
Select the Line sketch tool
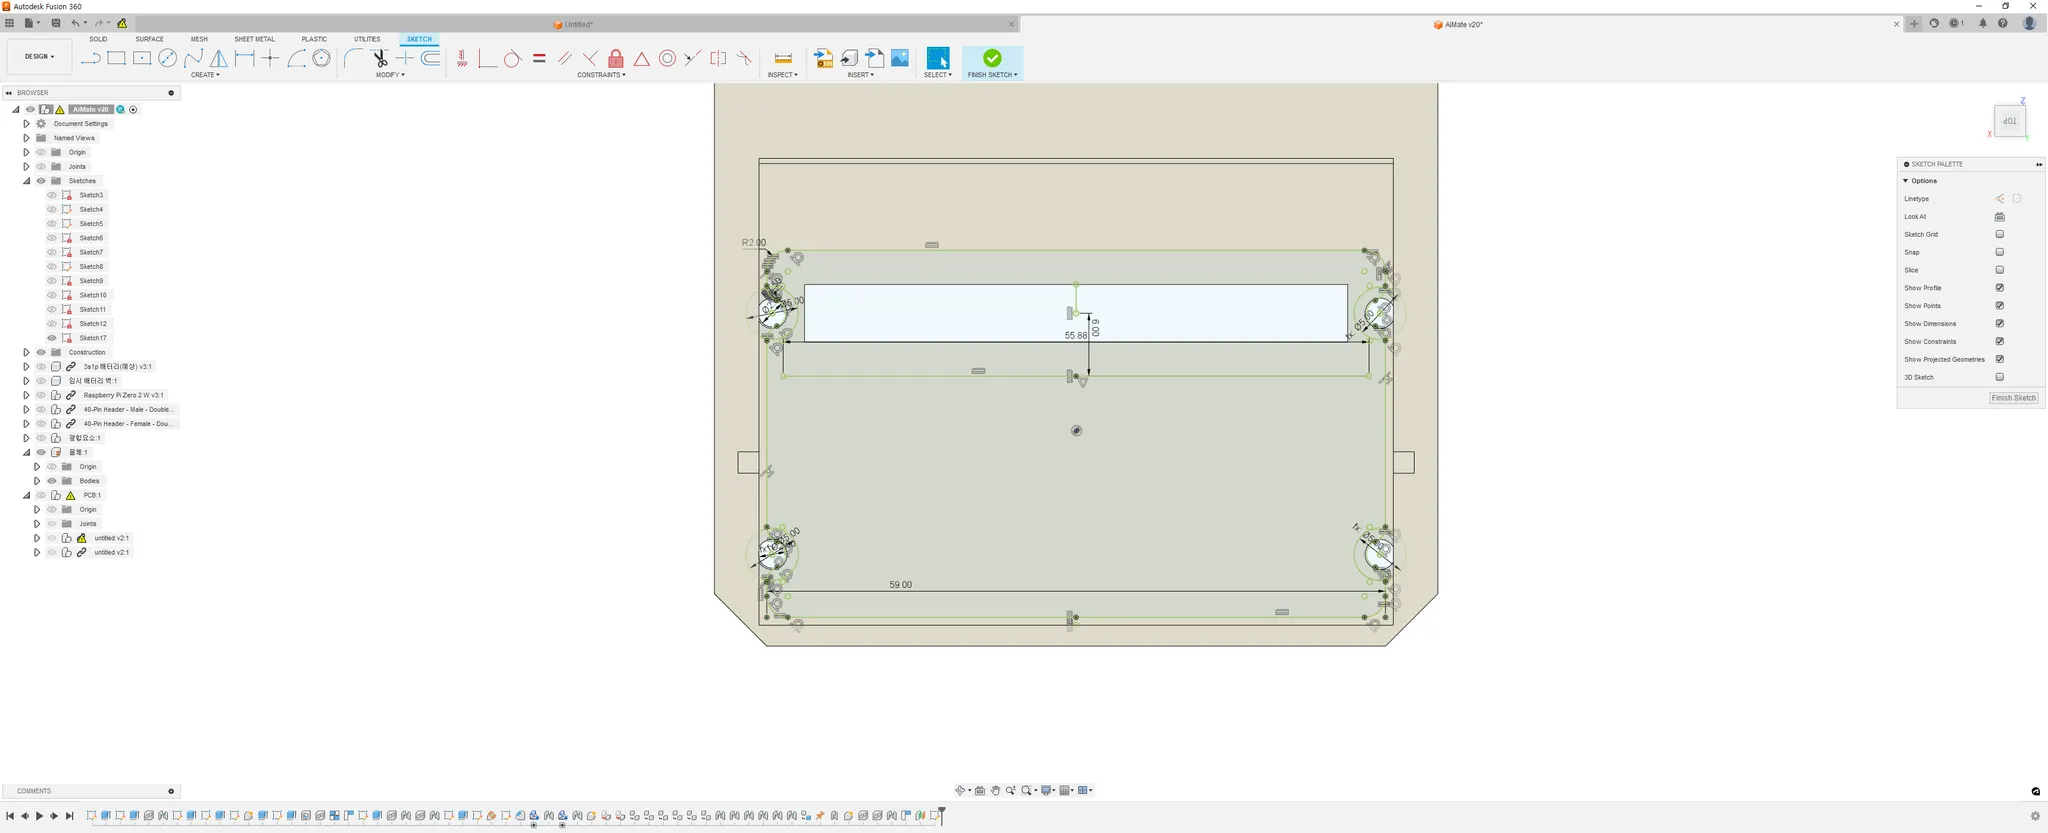click(91, 58)
